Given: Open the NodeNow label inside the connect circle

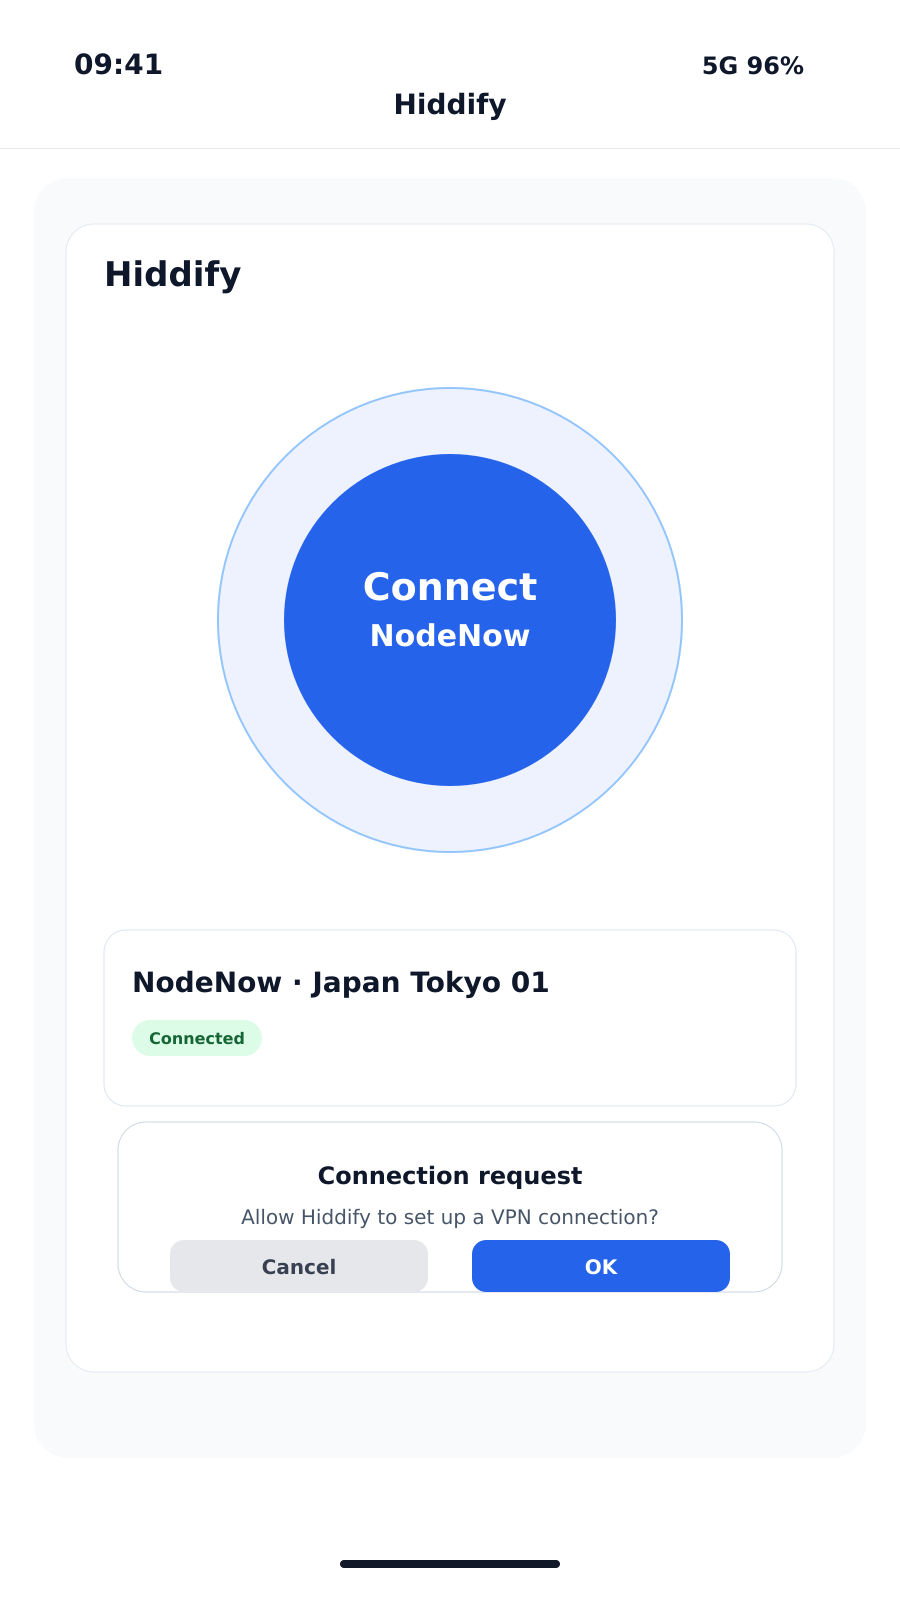Looking at the screenshot, I should 450,635.
